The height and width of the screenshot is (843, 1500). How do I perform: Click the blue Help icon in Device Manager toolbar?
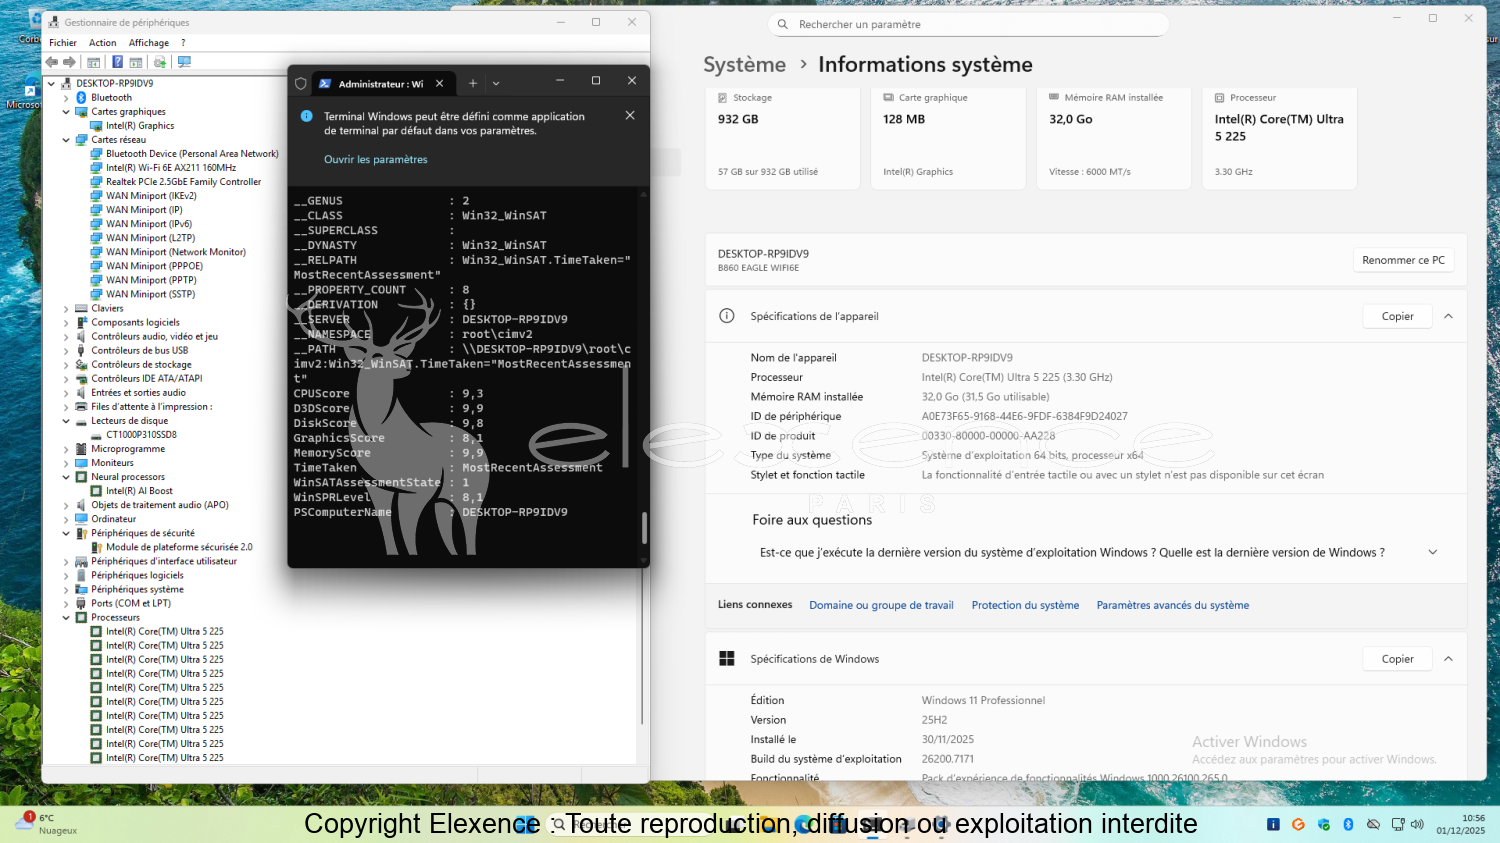117,62
